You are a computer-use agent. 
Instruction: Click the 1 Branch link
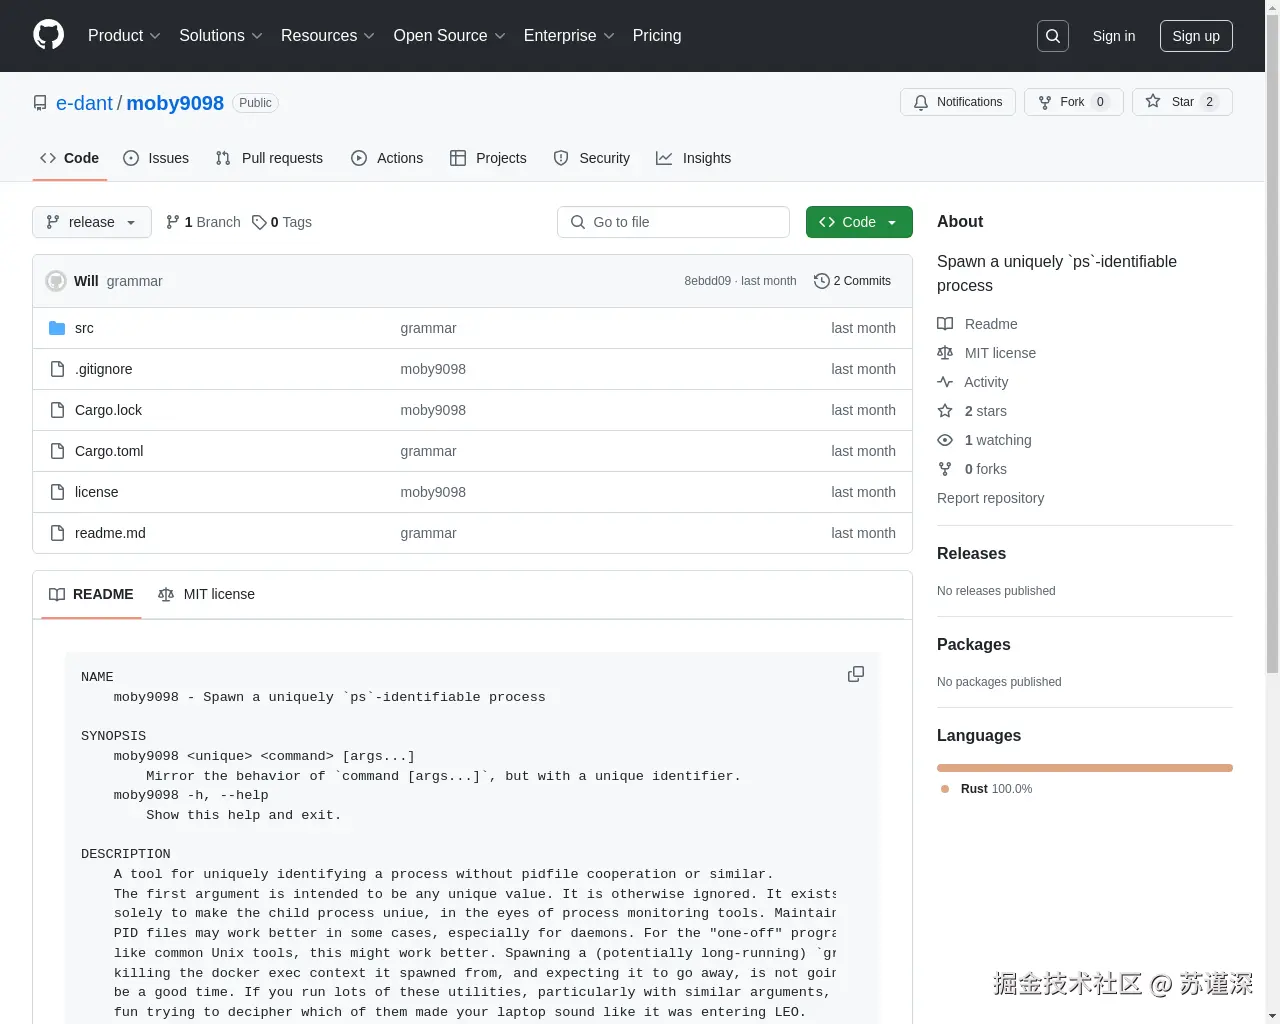[x=203, y=222]
